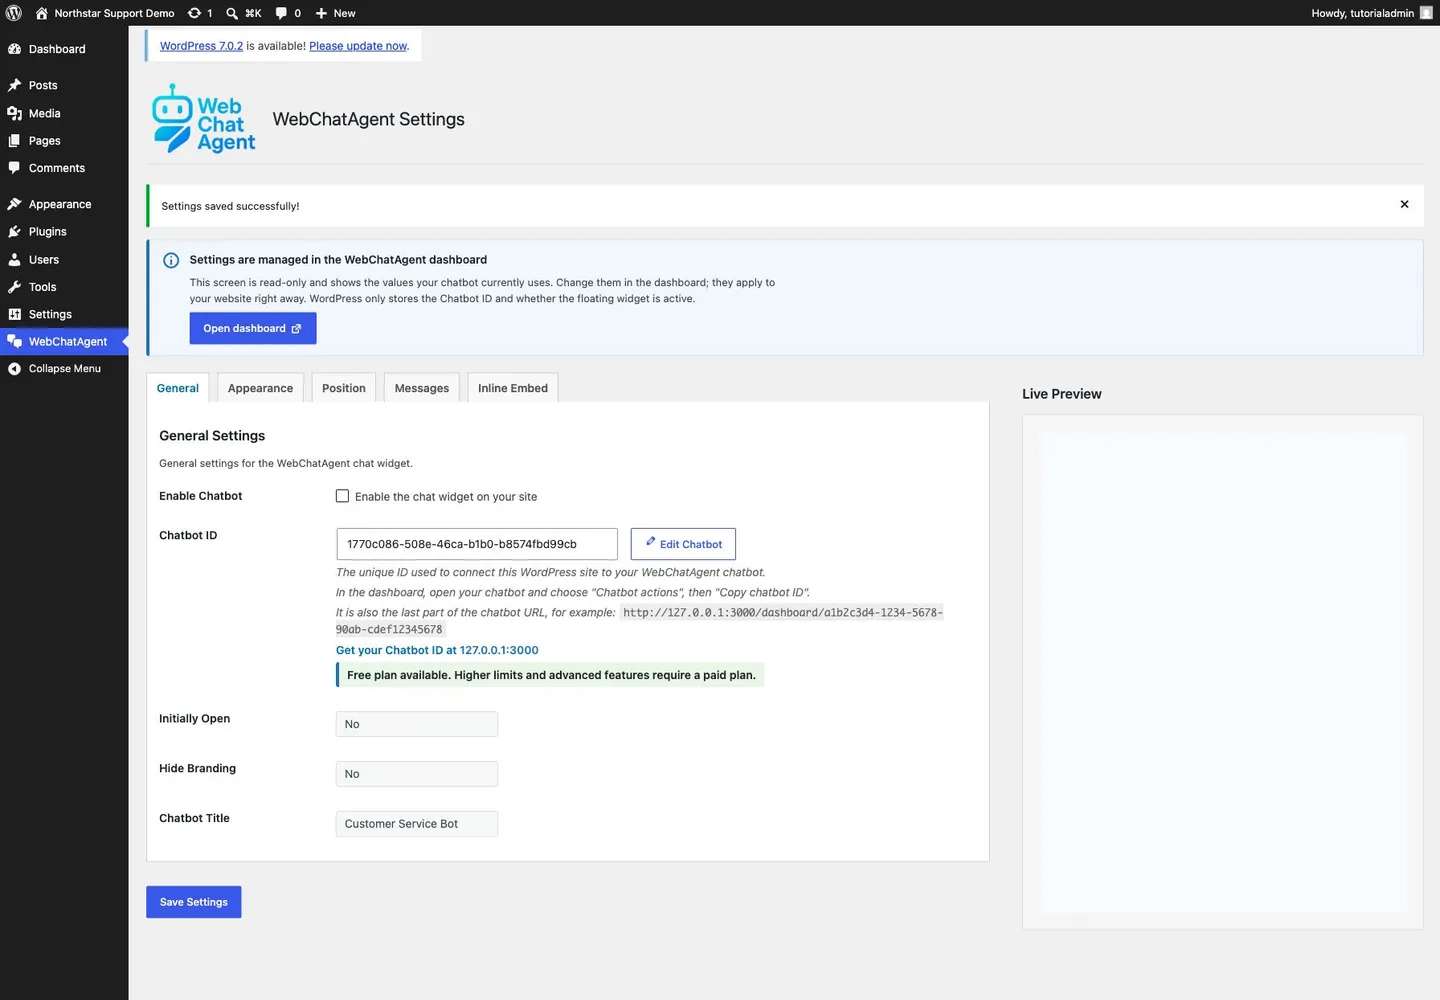Click the Posts pin icon in the sidebar
The height and width of the screenshot is (1000, 1440).
[14, 85]
